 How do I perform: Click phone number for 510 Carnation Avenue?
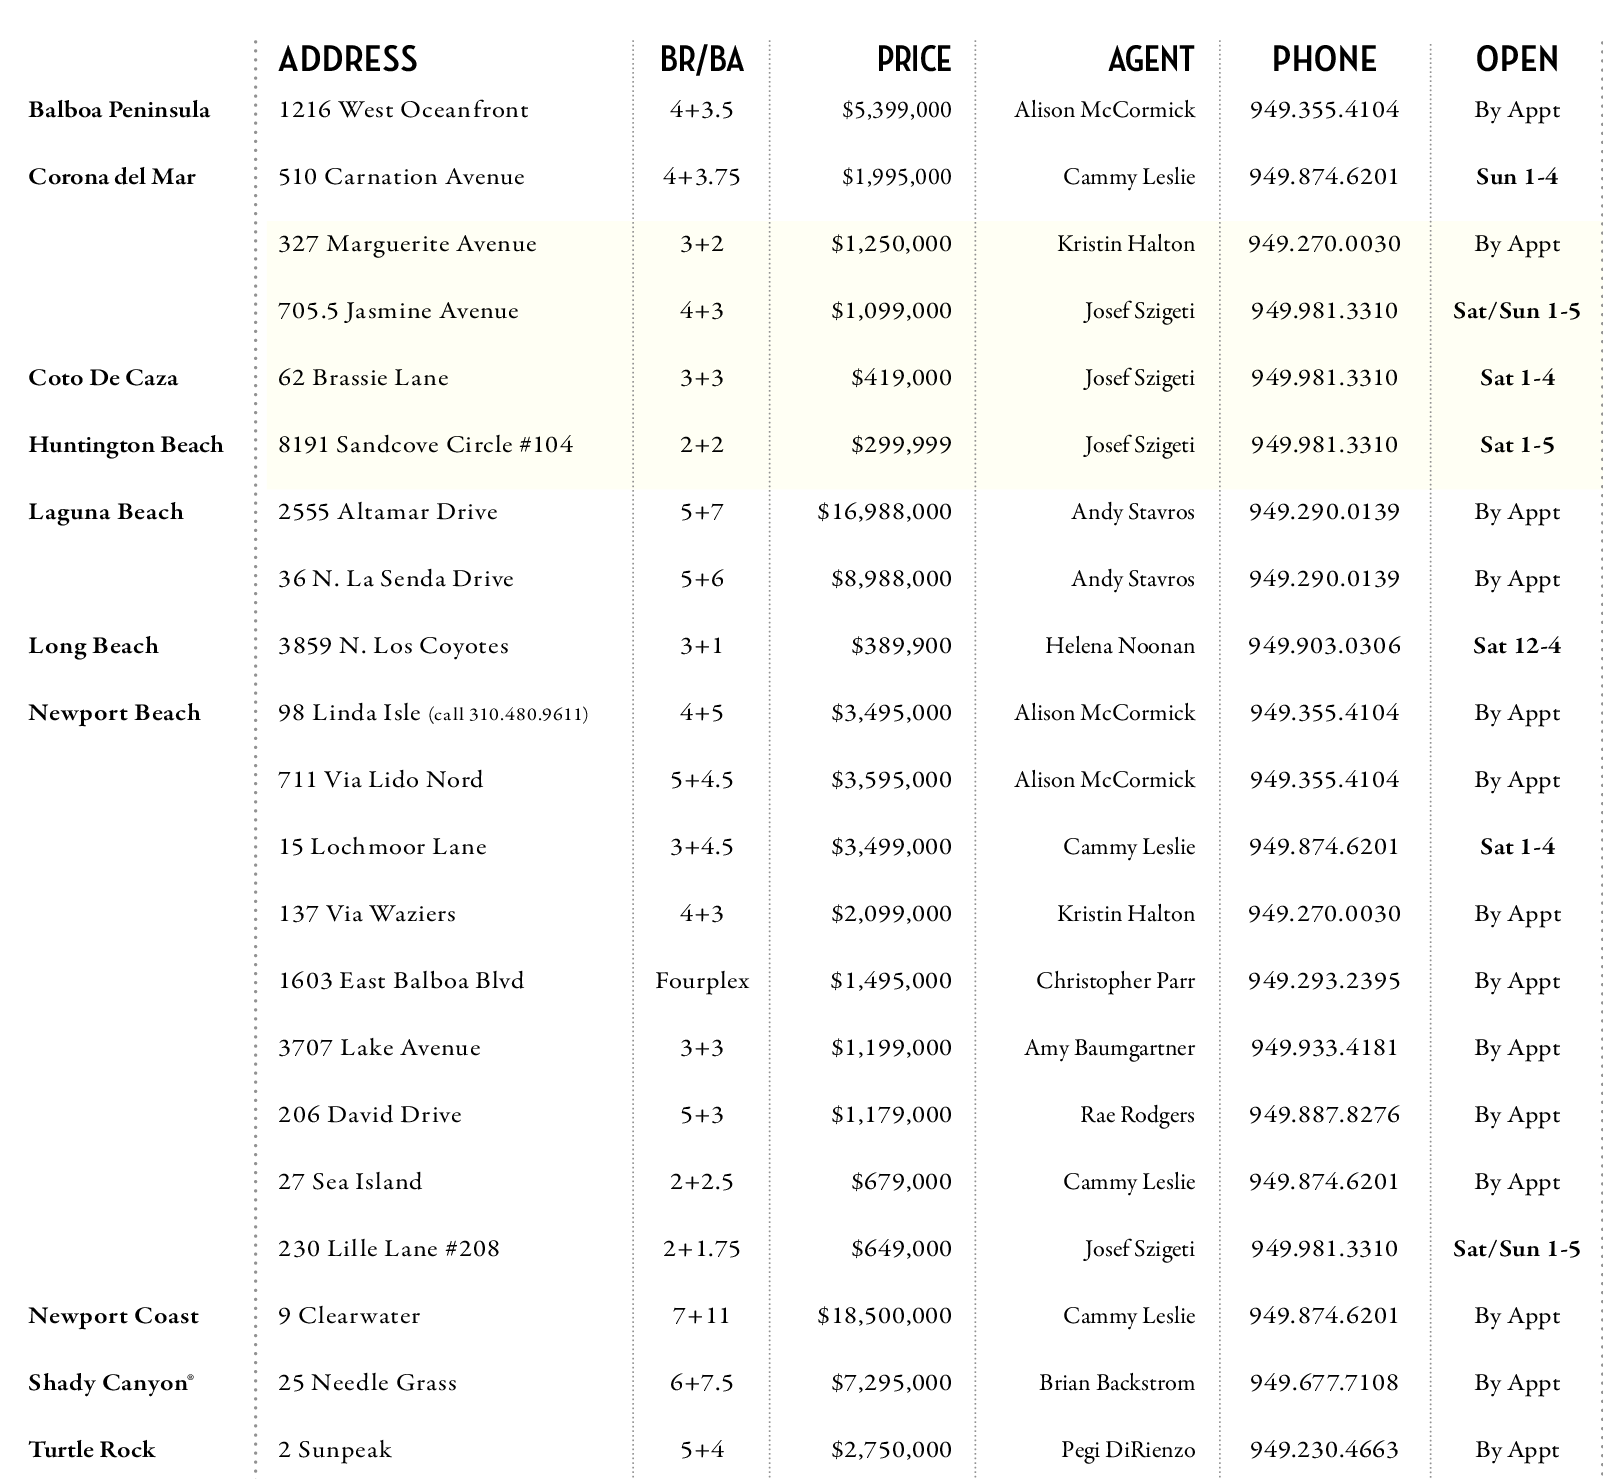pyautogui.click(x=1323, y=177)
